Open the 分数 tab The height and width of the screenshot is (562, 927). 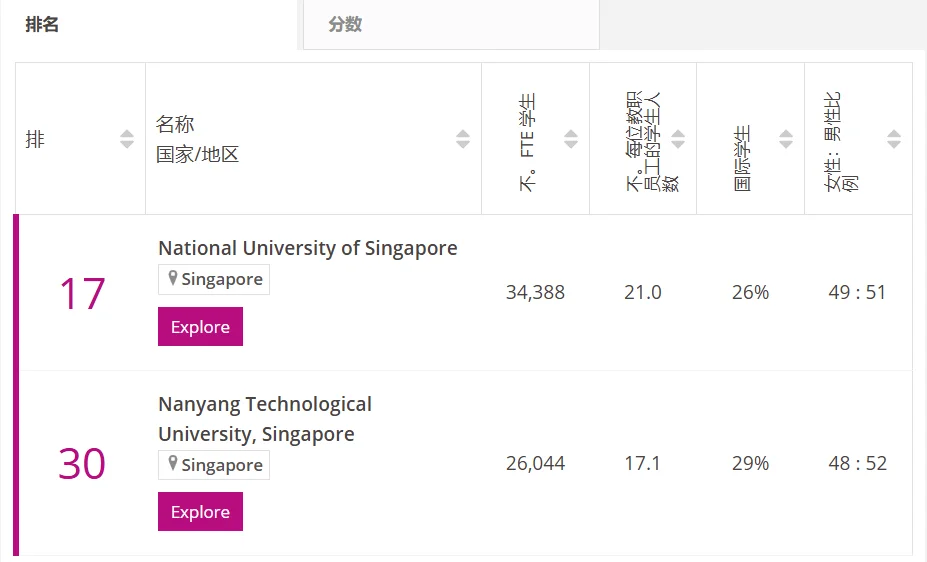451,25
